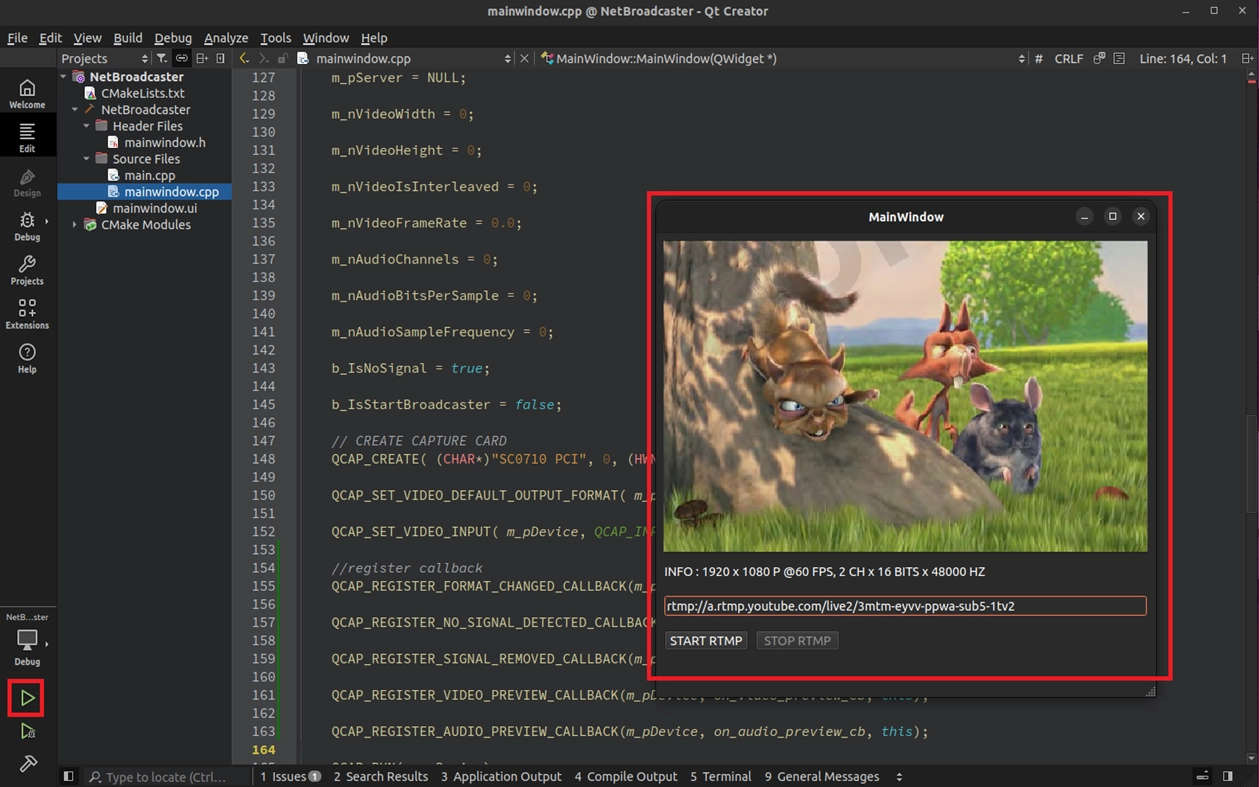Open the Tools menu

pyautogui.click(x=275, y=38)
